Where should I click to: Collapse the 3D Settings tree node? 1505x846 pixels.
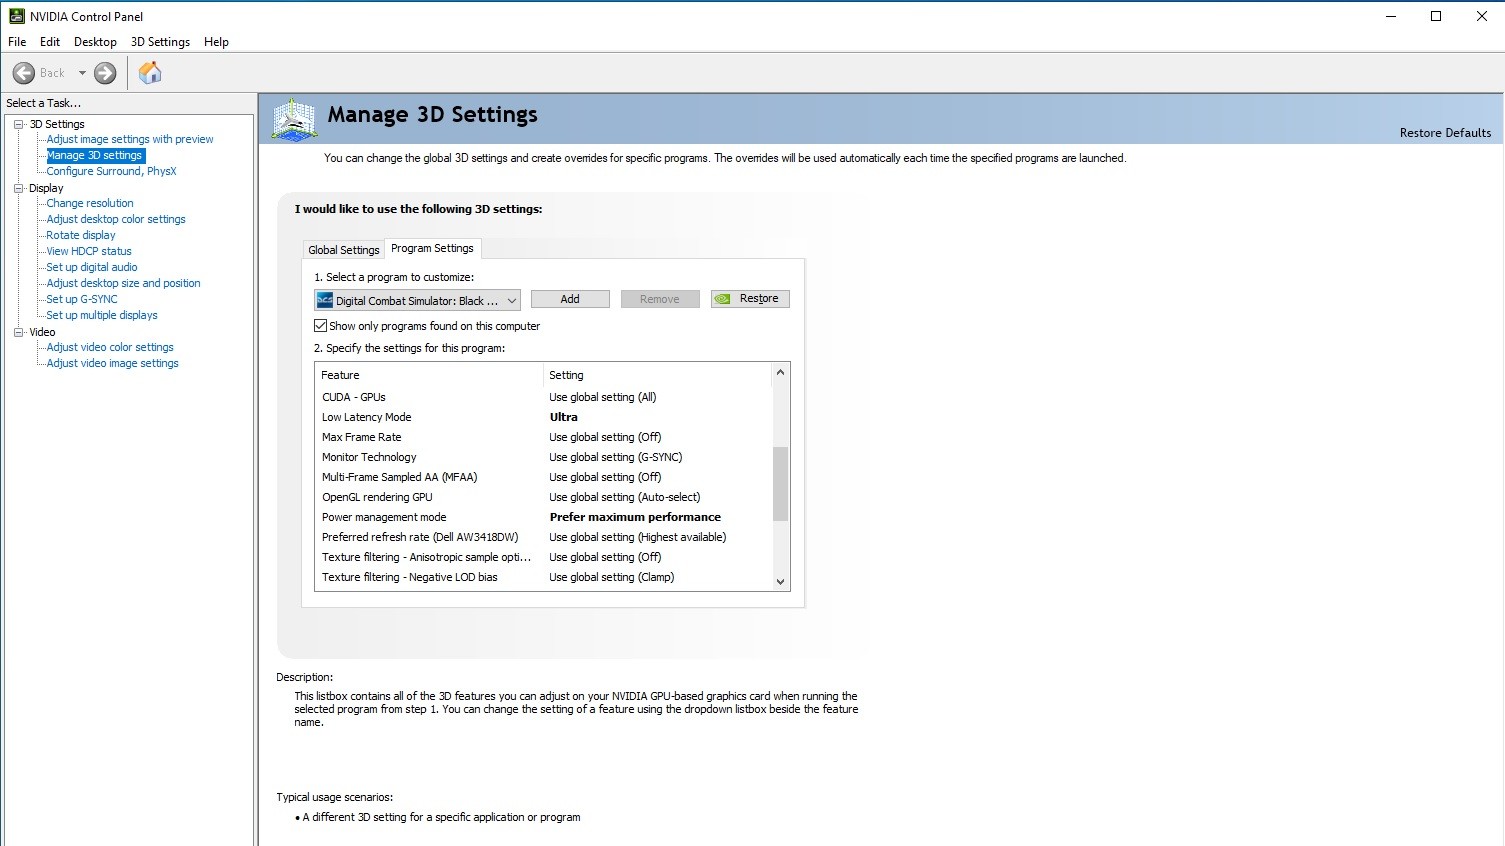point(19,124)
